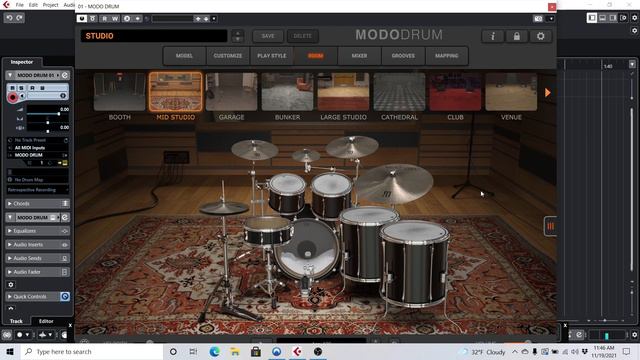Click the camera snapshot icon in plugin header
Image resolution: width=640 pixels, height=360 pixels.
pyautogui.click(x=538, y=19)
